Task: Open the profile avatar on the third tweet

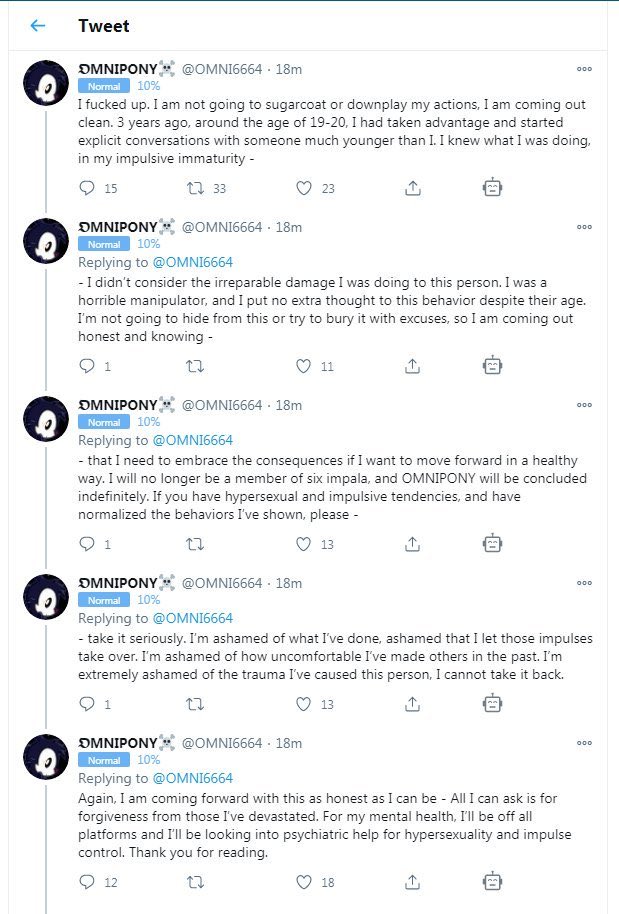Action: (x=46, y=419)
